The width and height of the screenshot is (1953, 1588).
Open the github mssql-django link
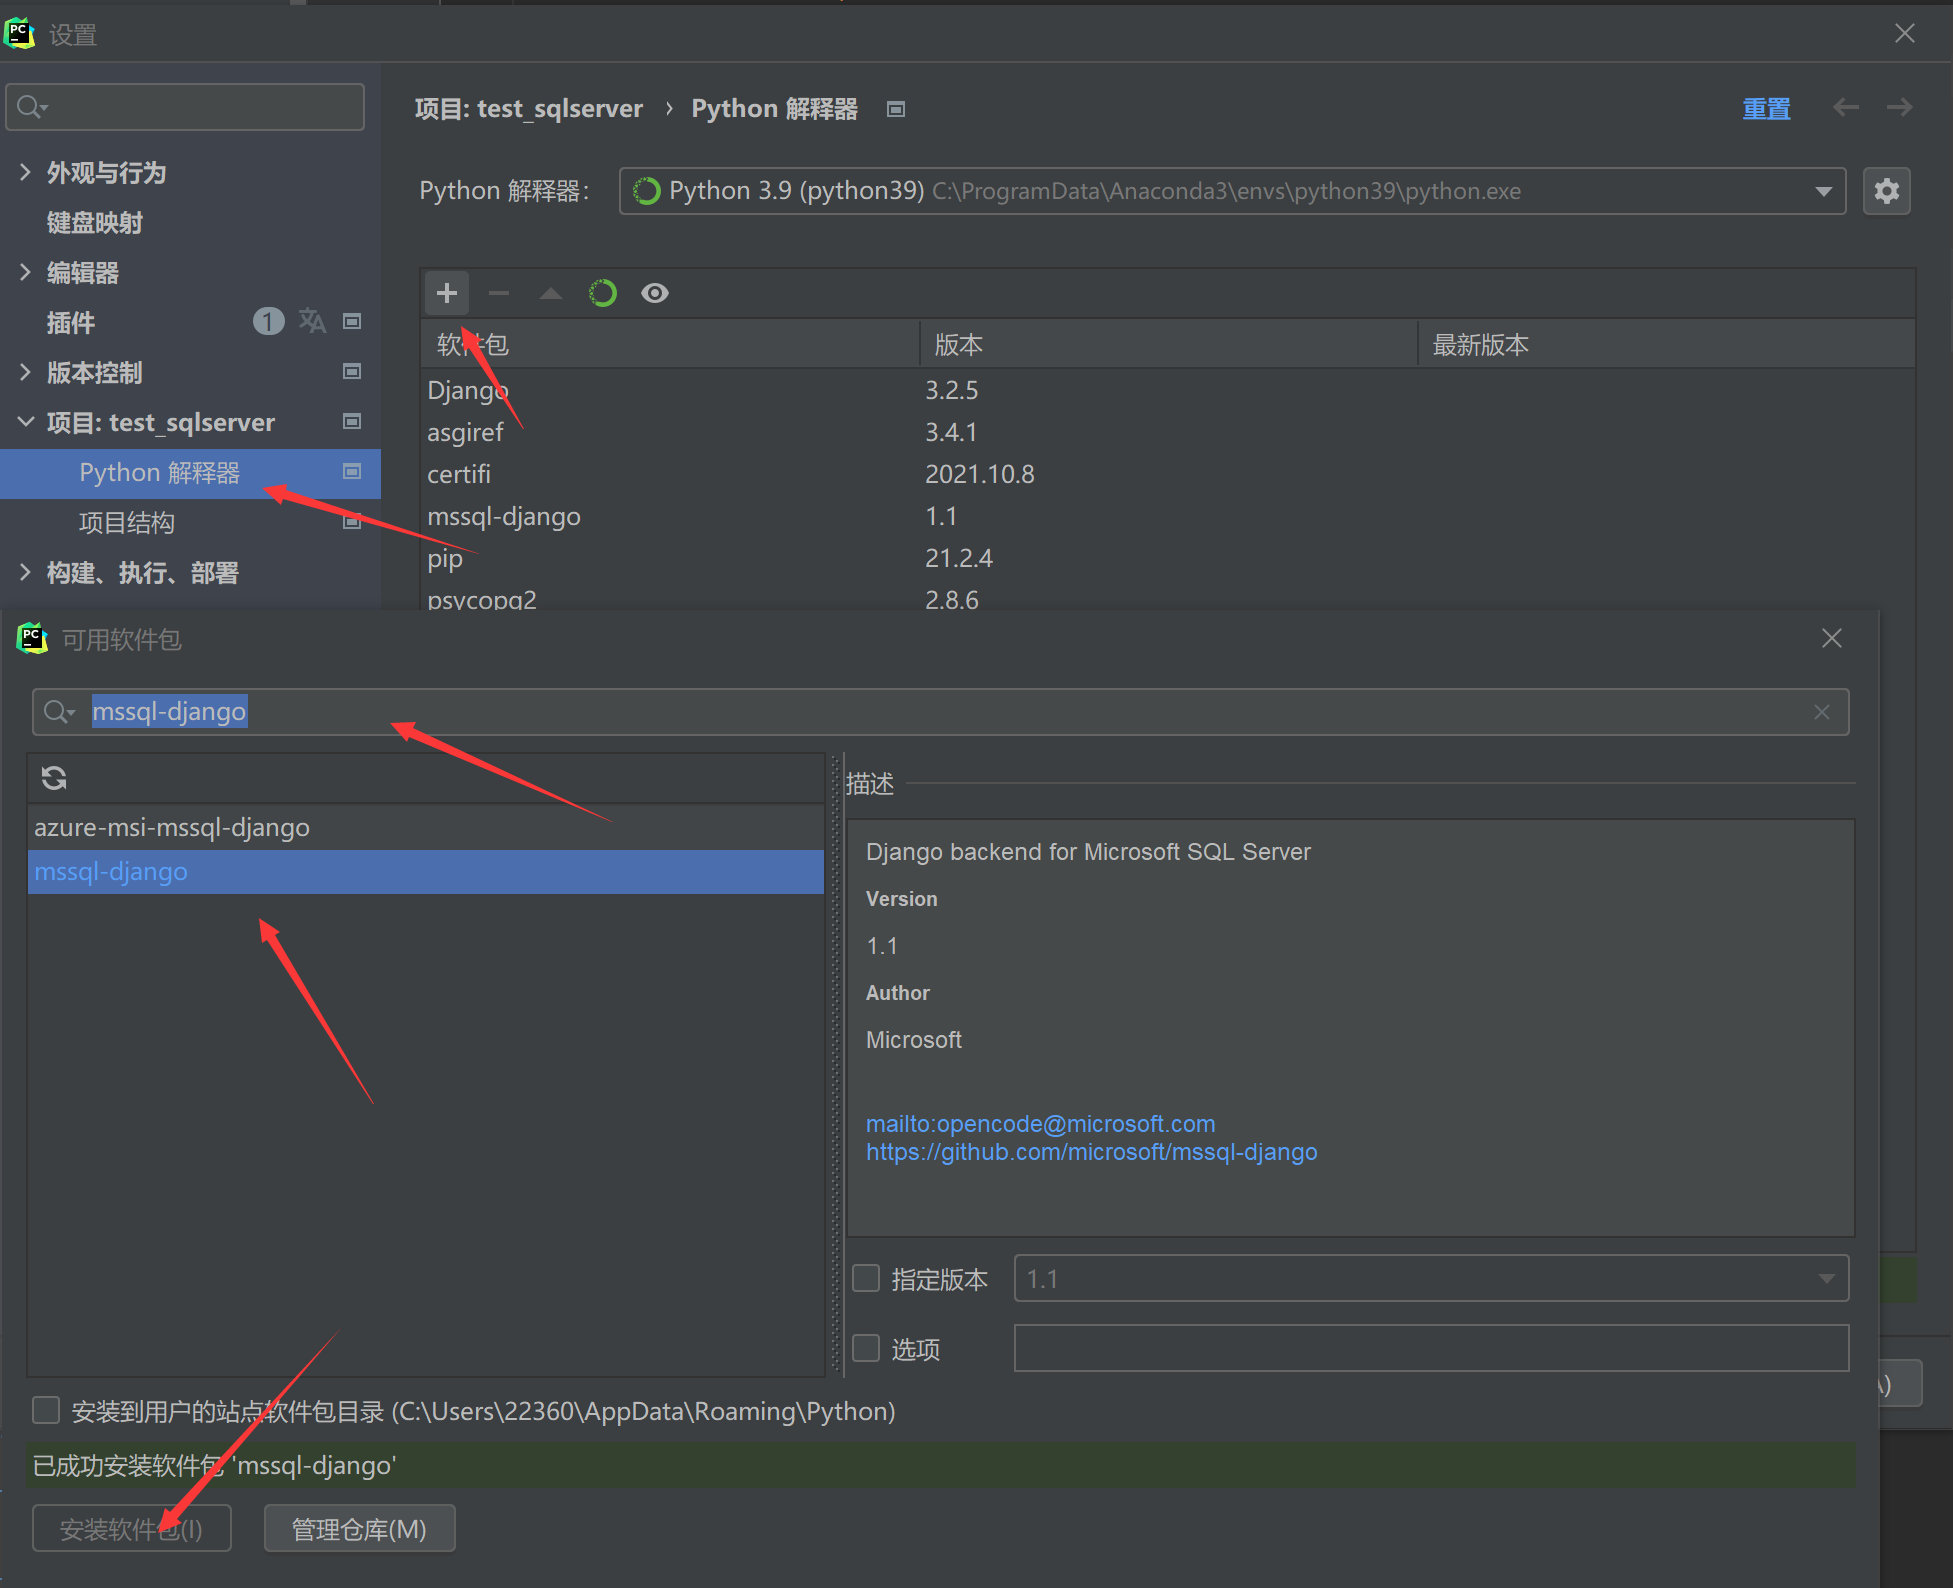pyautogui.click(x=1091, y=1151)
